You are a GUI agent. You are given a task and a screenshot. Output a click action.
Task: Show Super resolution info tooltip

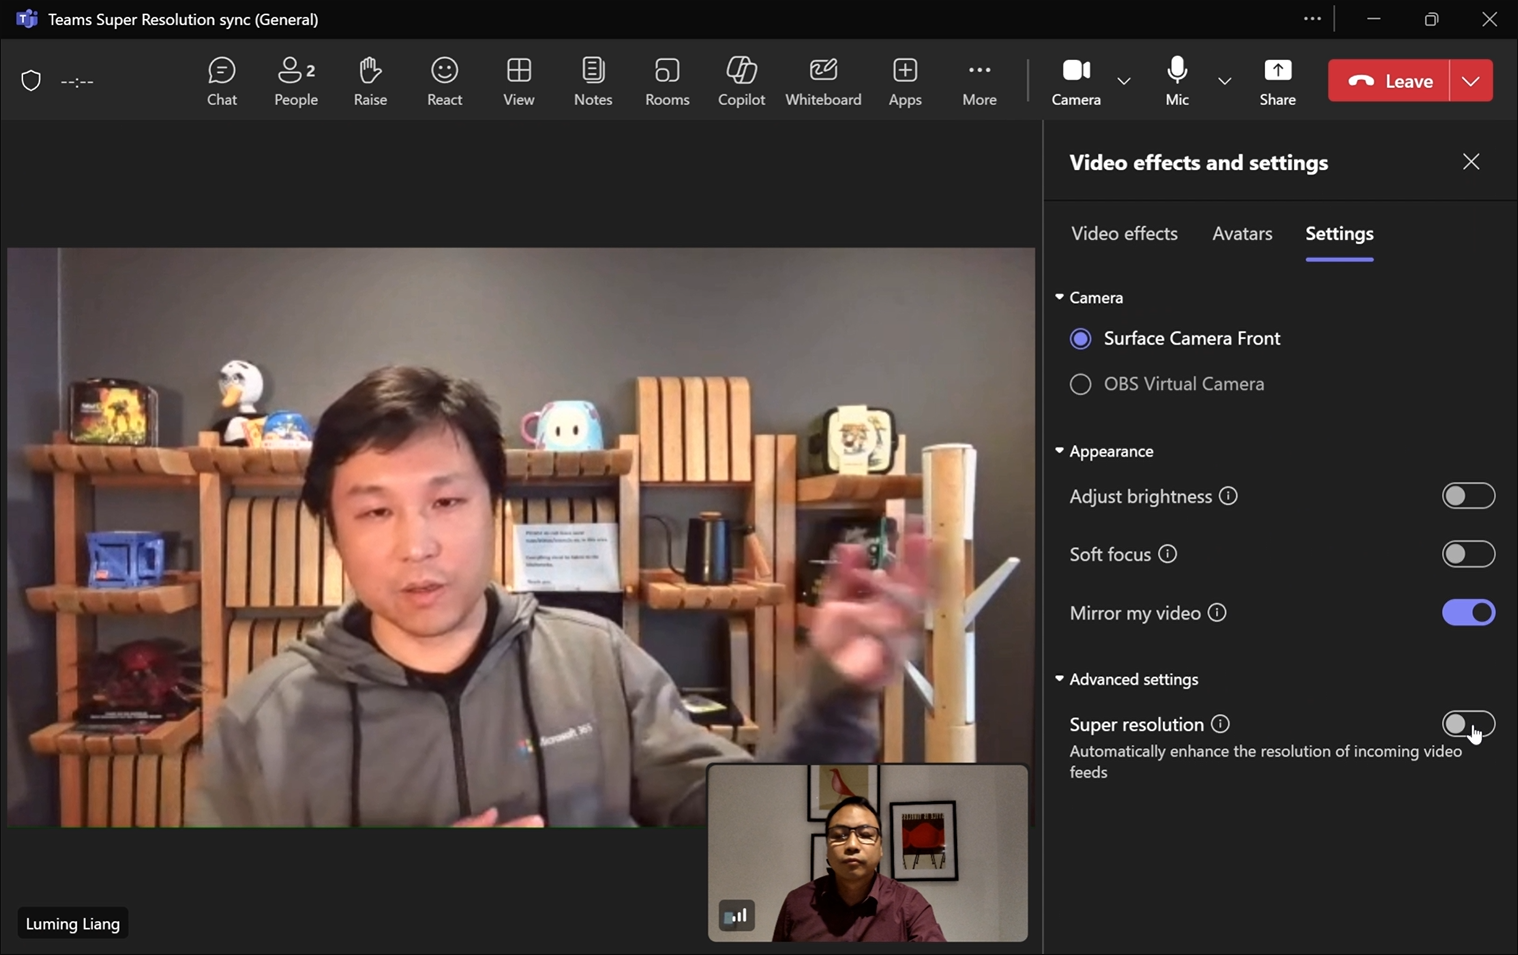pyautogui.click(x=1220, y=724)
